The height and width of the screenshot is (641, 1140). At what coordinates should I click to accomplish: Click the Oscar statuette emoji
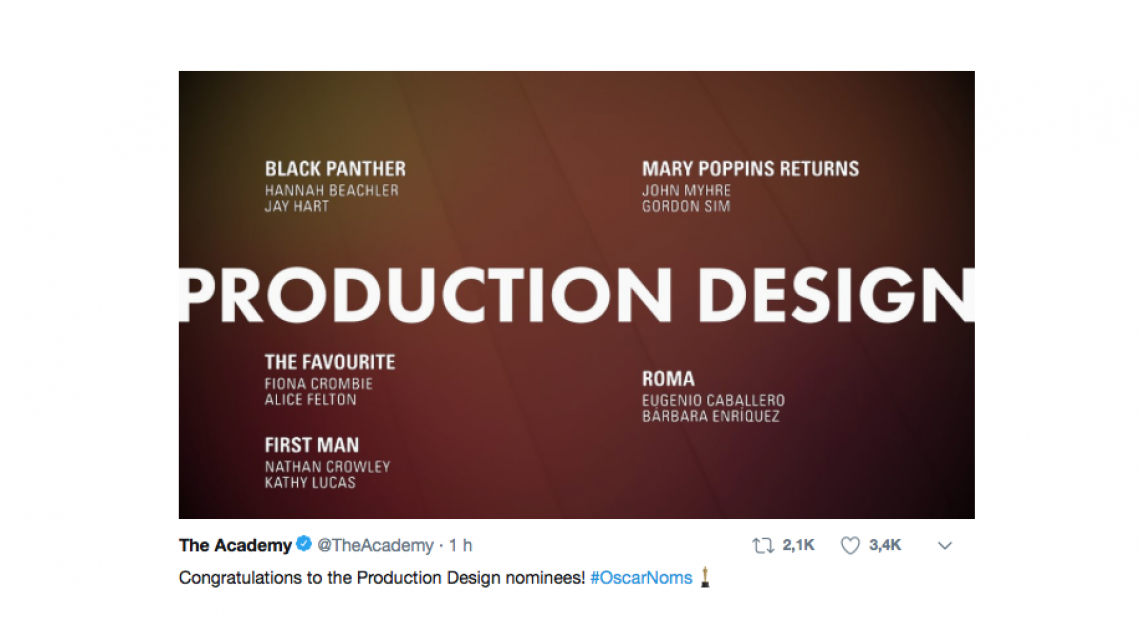click(705, 578)
